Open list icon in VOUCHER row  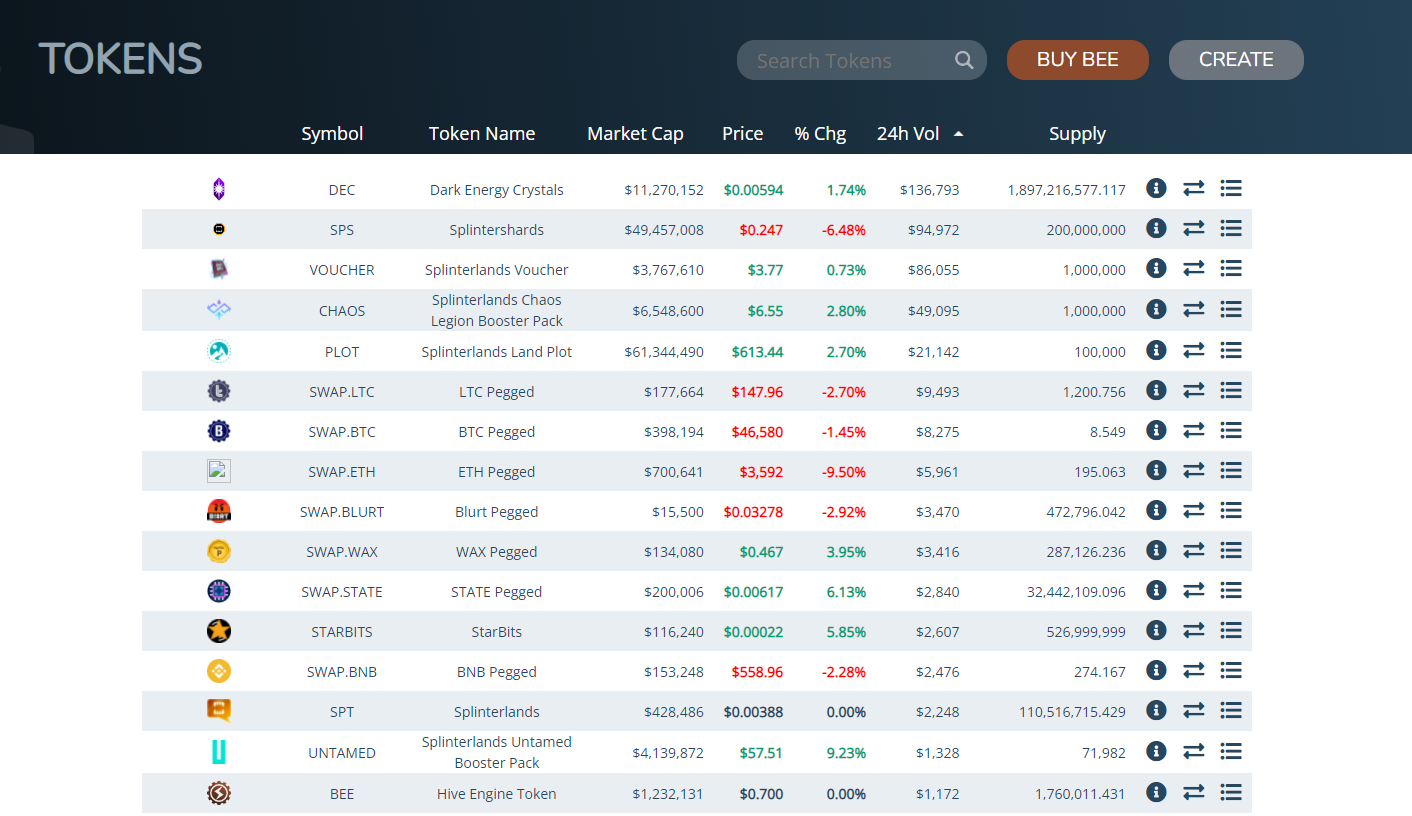pos(1231,268)
